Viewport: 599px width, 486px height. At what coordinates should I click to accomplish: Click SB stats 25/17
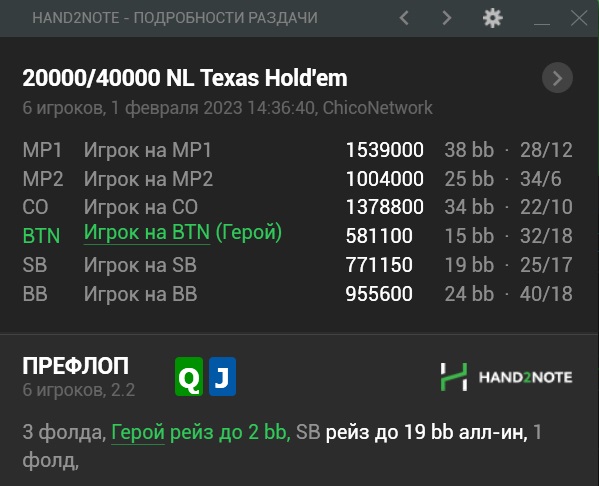pyautogui.click(x=546, y=265)
